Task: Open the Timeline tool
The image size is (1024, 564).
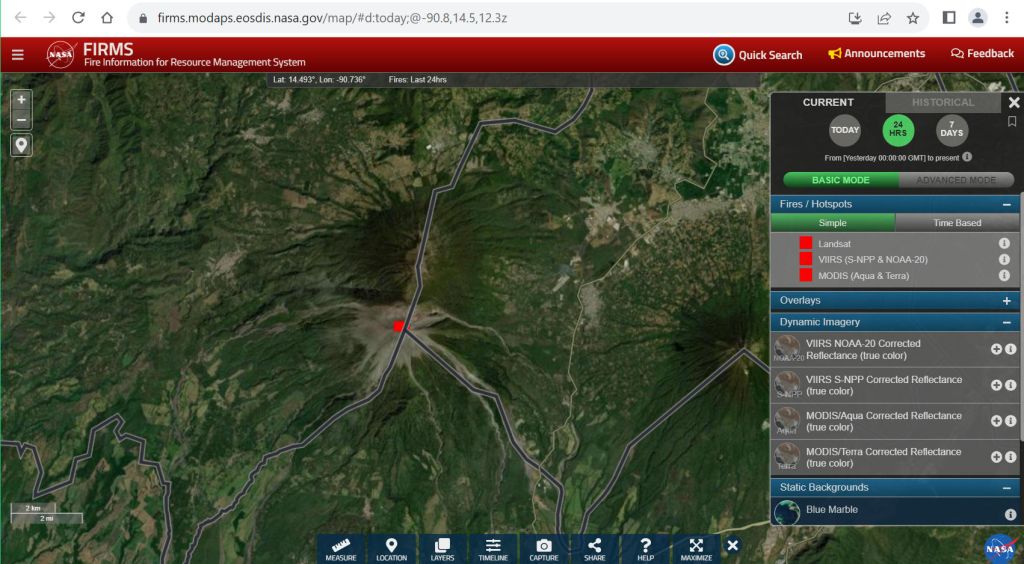Action: (493, 549)
